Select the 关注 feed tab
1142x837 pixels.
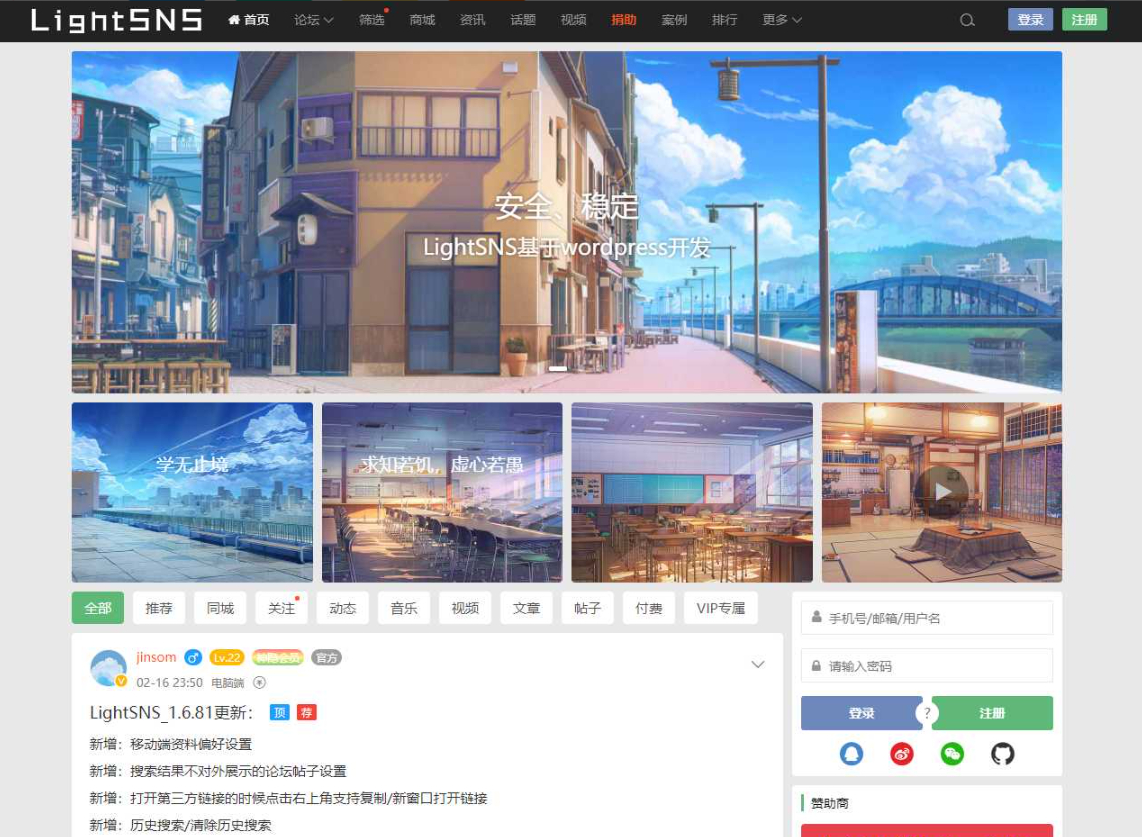[x=281, y=608]
